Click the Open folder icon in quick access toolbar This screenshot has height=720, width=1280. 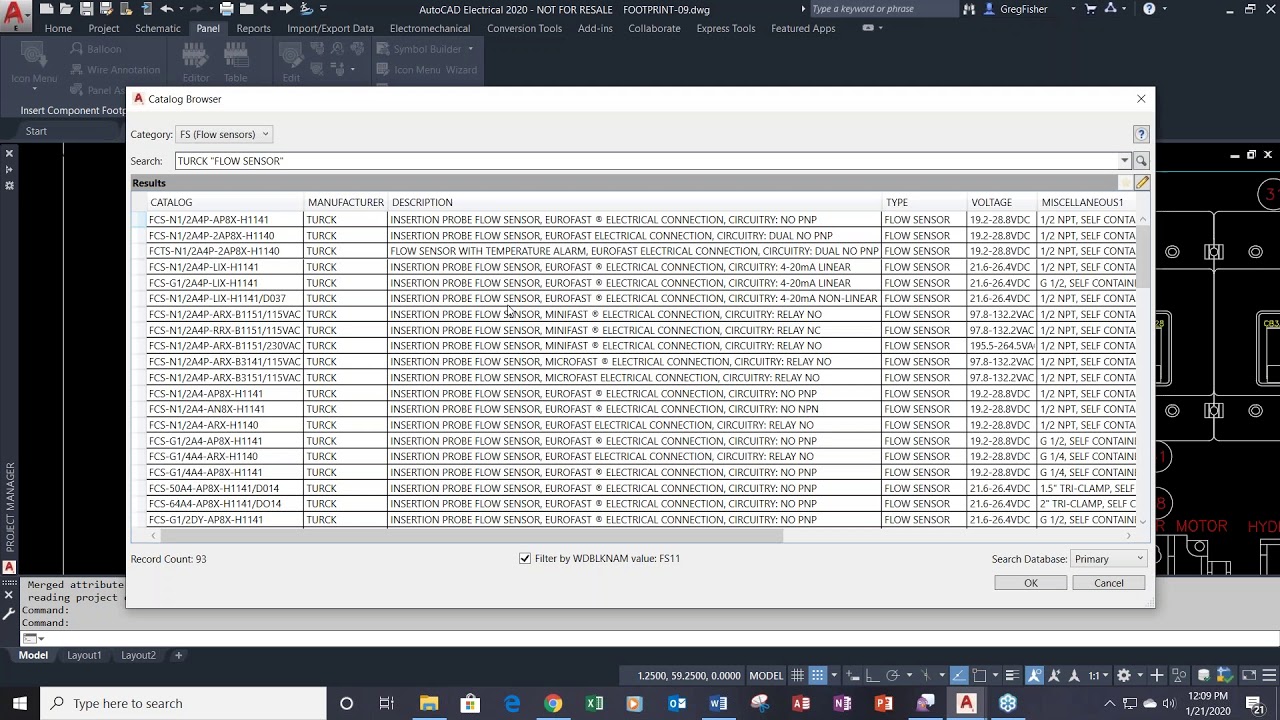(66, 9)
